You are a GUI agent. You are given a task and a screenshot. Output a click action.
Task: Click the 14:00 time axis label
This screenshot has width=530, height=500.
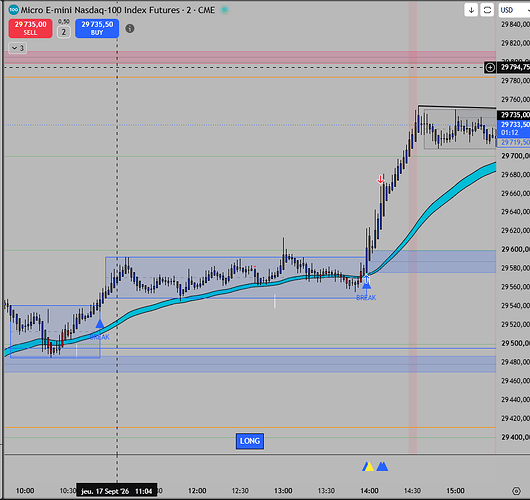click(x=369, y=491)
